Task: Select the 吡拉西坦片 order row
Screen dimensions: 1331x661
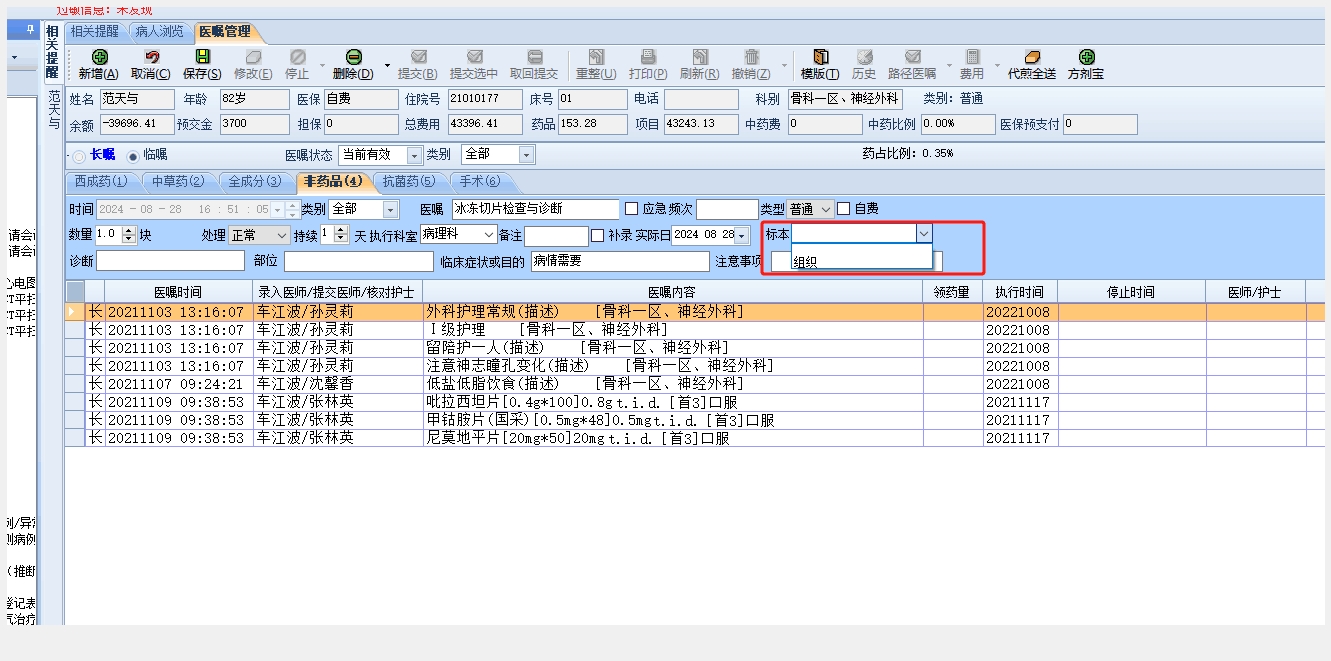Action: pos(696,402)
